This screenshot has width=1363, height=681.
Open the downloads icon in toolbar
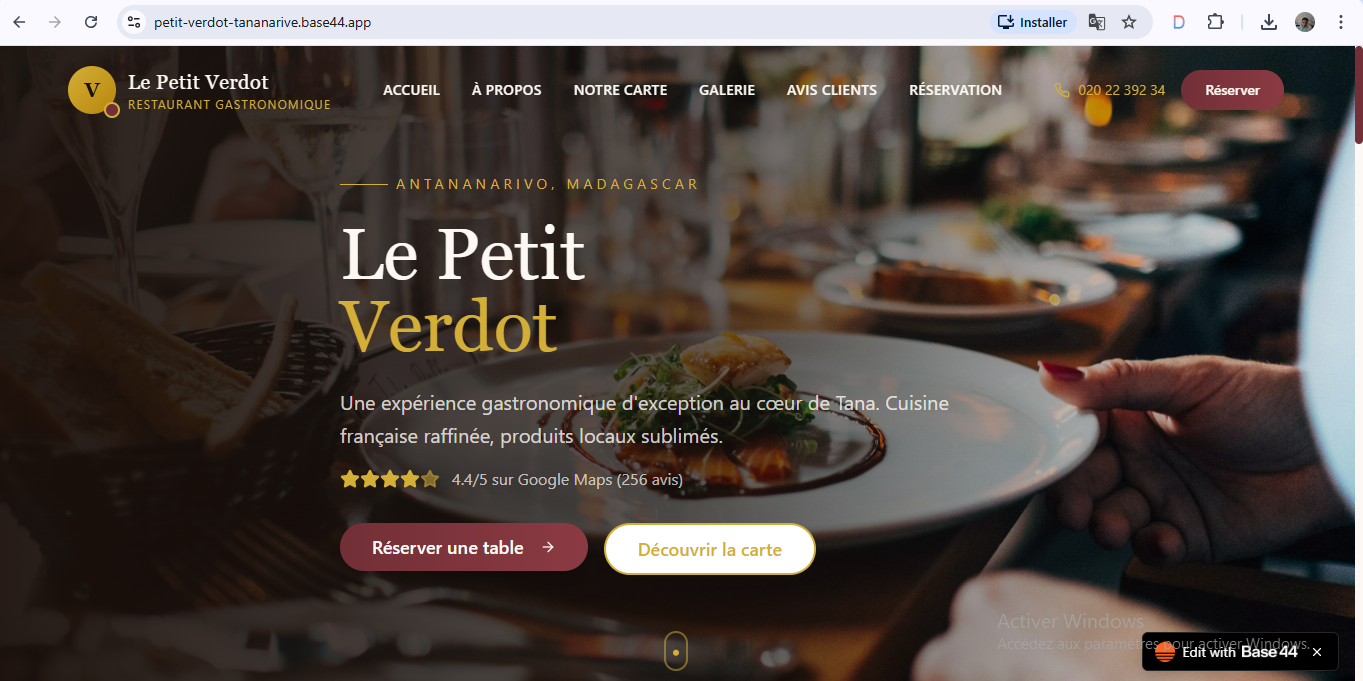[1269, 22]
